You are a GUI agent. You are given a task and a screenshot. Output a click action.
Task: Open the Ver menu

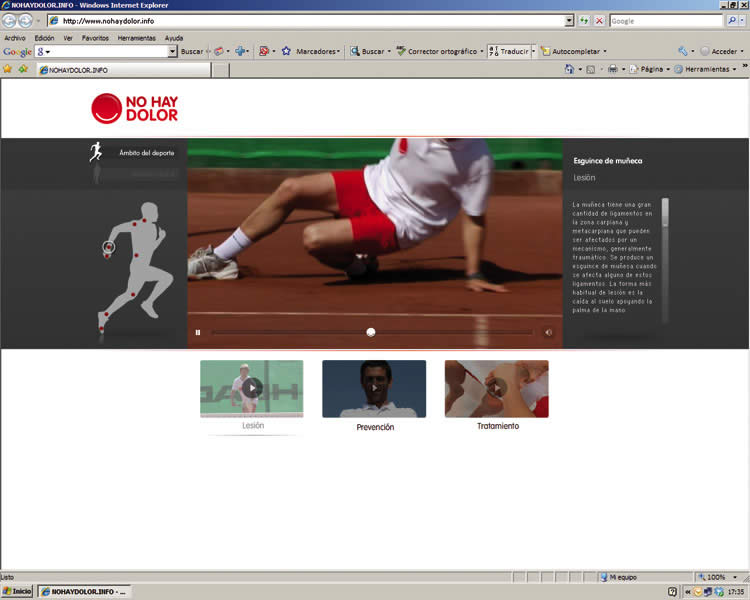click(x=68, y=38)
